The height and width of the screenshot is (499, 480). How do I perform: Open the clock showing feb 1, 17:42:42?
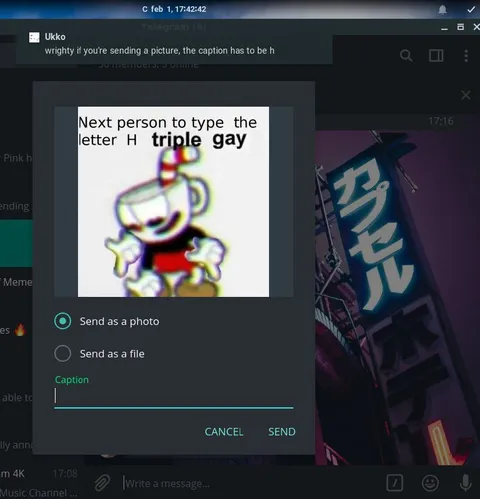(x=174, y=9)
